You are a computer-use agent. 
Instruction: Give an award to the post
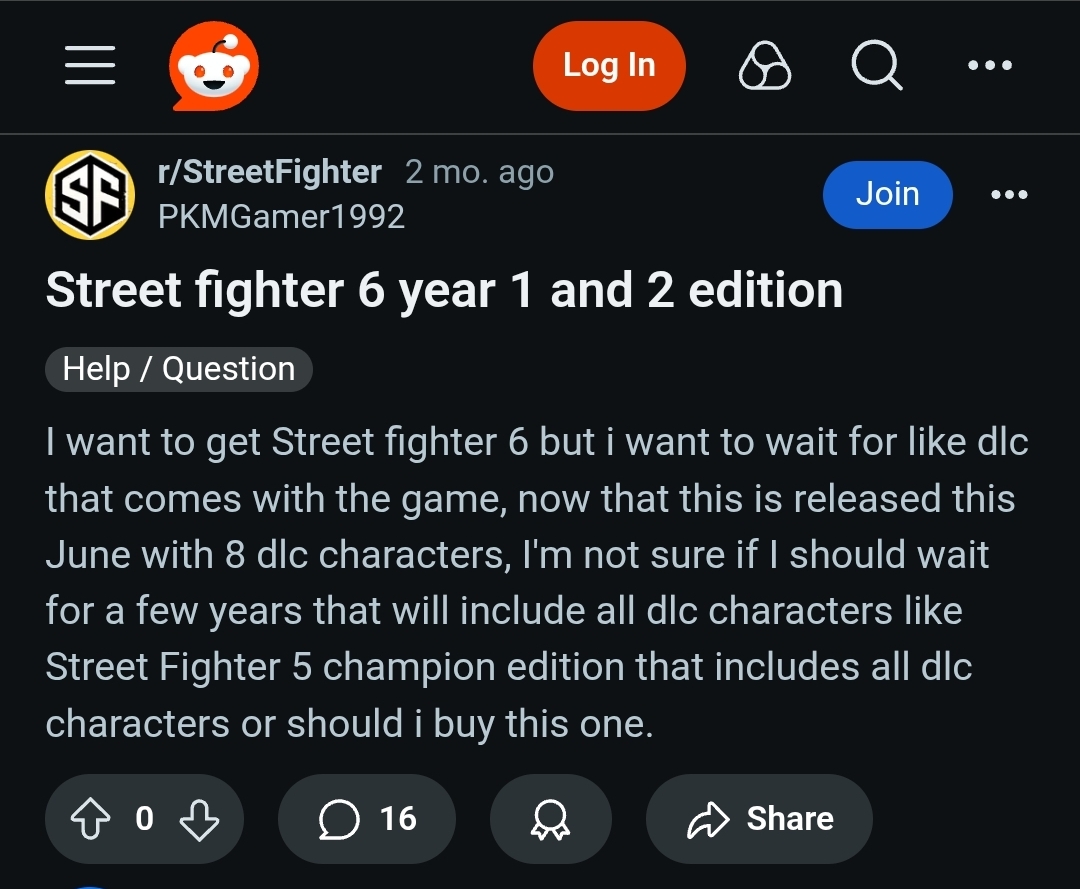coord(550,819)
